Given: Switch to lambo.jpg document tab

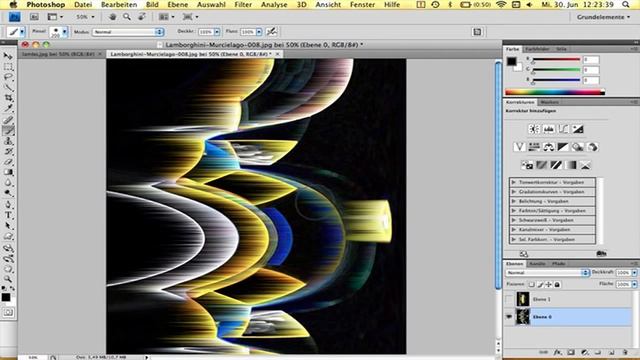Looking at the screenshot, I should (x=61, y=54).
